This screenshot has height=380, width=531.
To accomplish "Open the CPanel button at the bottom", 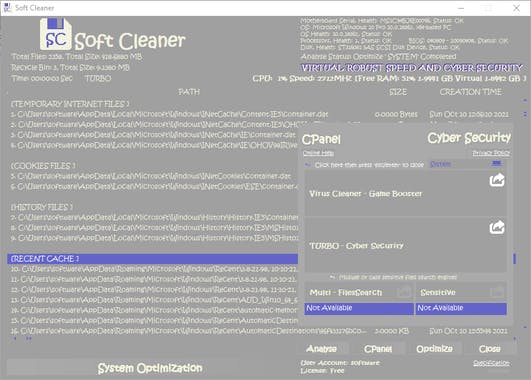I will [378, 349].
